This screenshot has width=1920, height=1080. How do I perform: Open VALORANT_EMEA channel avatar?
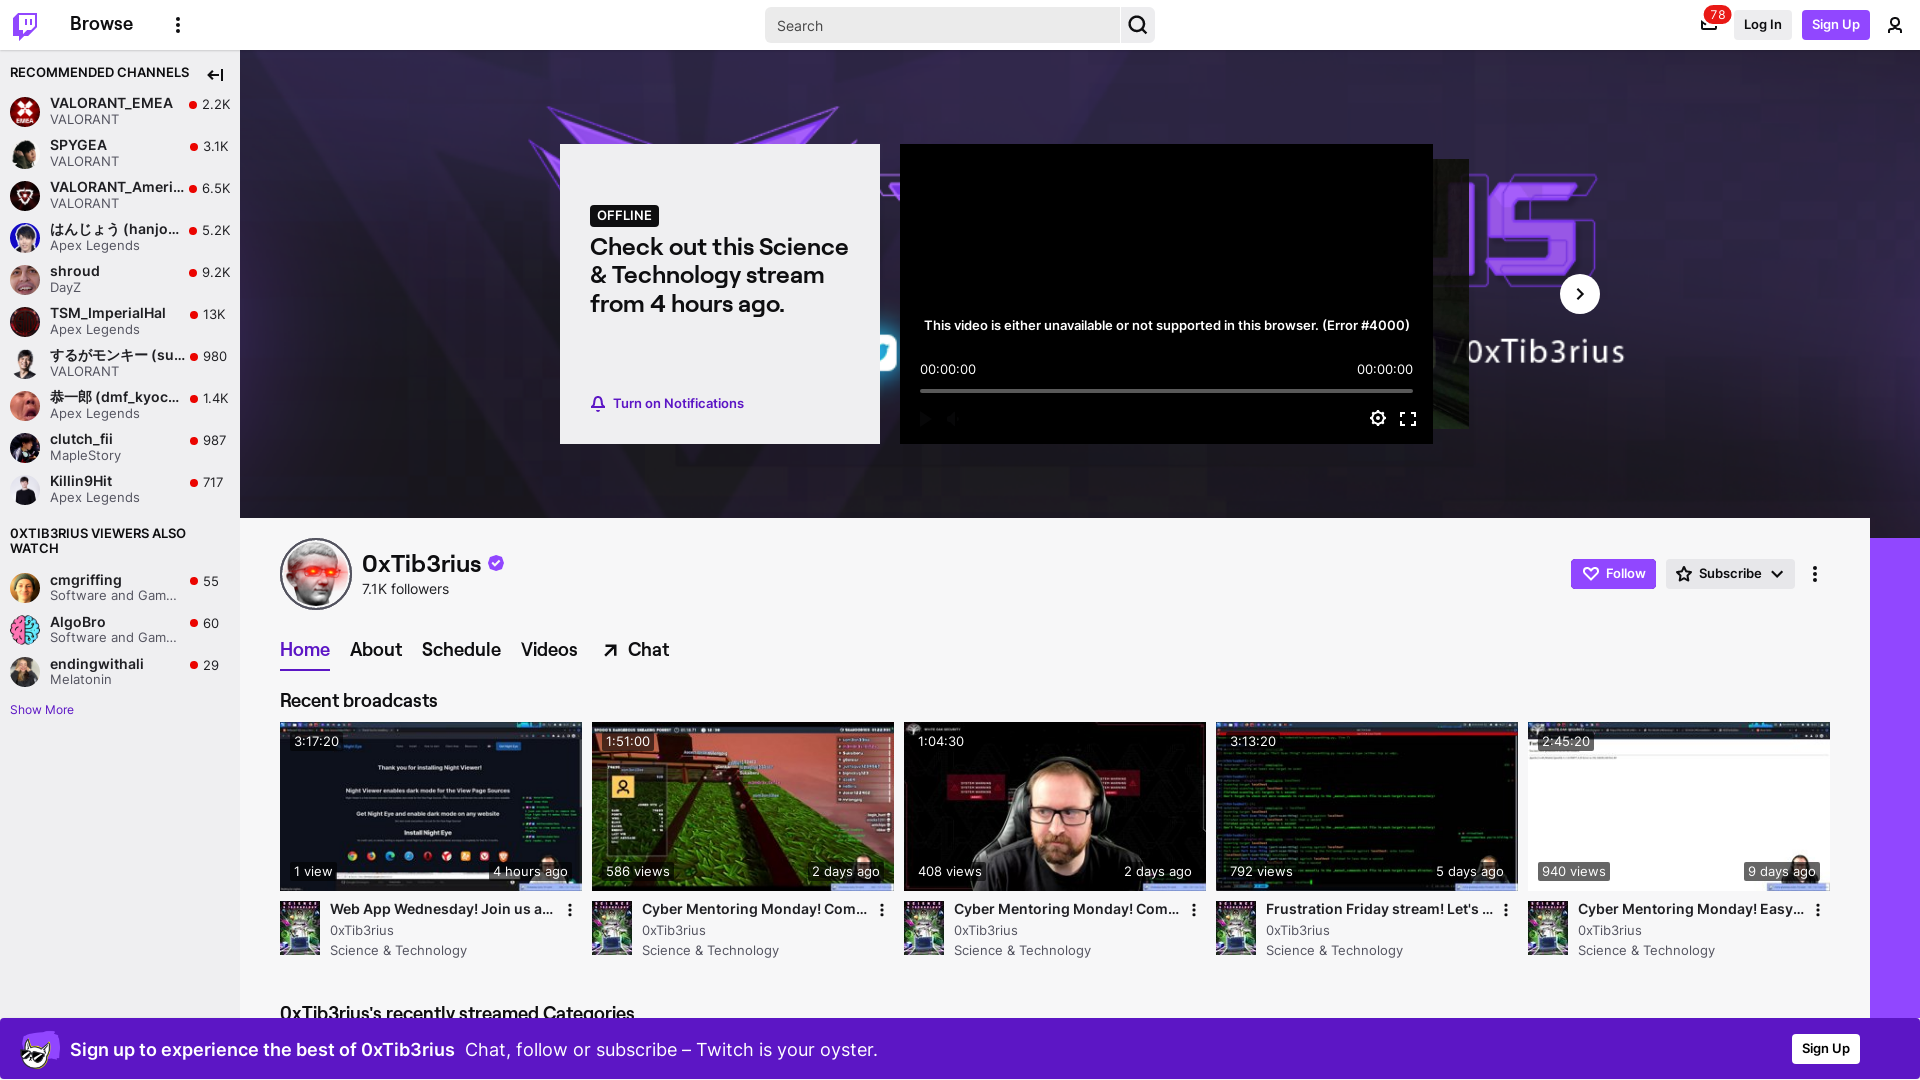[x=25, y=111]
